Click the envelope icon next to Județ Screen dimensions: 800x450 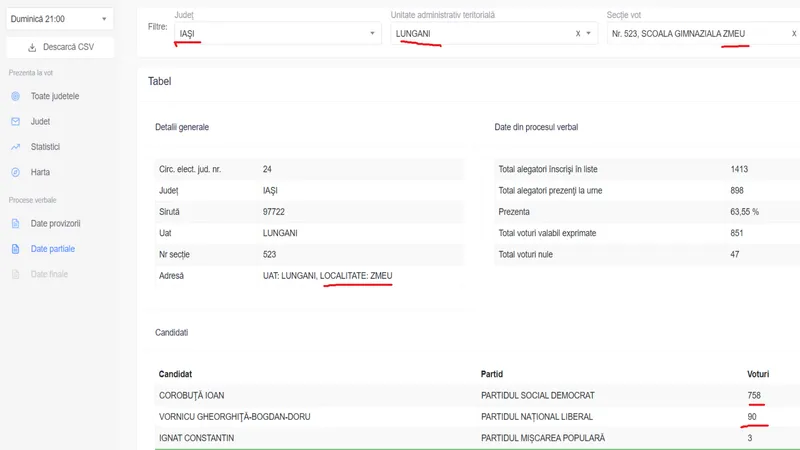15,121
